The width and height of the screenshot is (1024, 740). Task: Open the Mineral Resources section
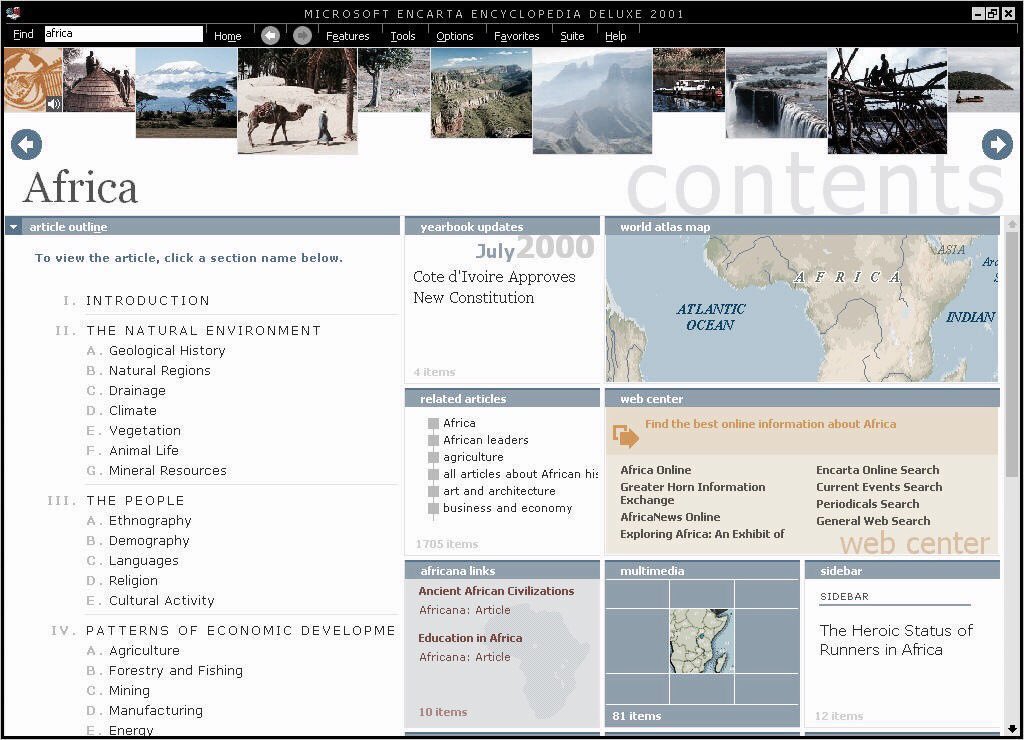click(x=168, y=471)
